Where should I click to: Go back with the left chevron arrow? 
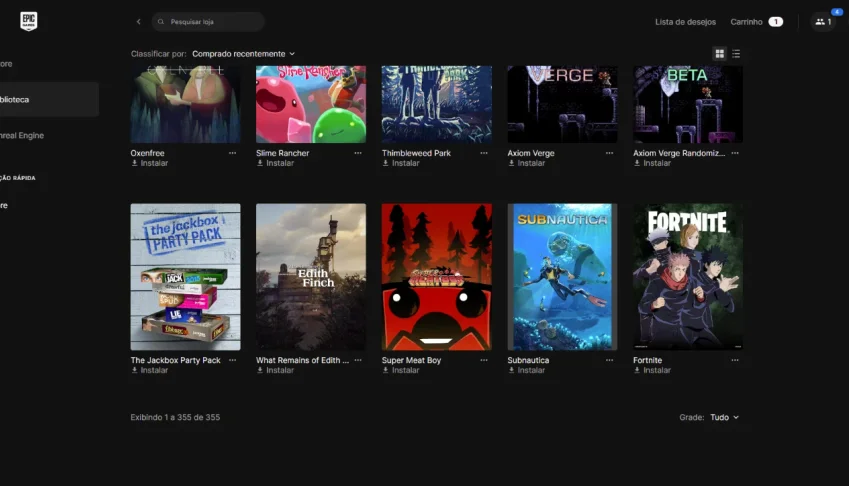coord(139,22)
